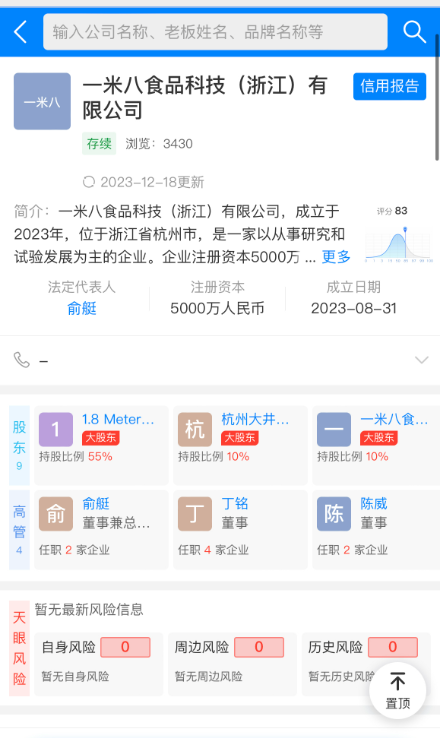Tap the 置顶 back-to-top button
440x738 pixels.
[398, 690]
